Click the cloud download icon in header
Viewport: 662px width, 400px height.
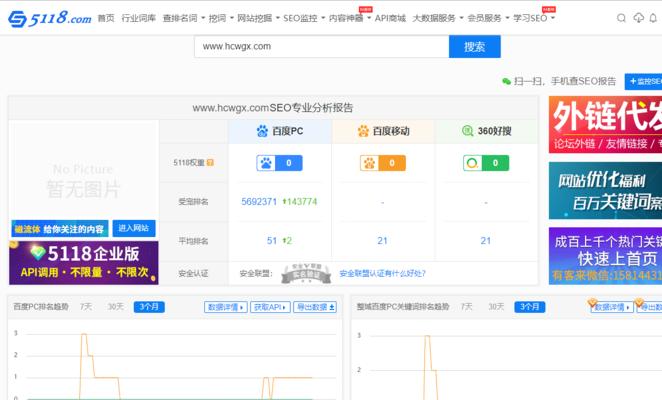pyautogui.click(x=638, y=18)
